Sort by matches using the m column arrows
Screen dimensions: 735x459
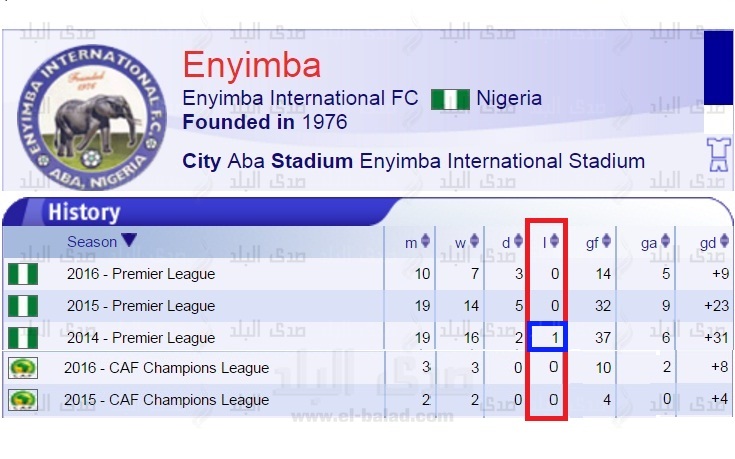(425, 241)
